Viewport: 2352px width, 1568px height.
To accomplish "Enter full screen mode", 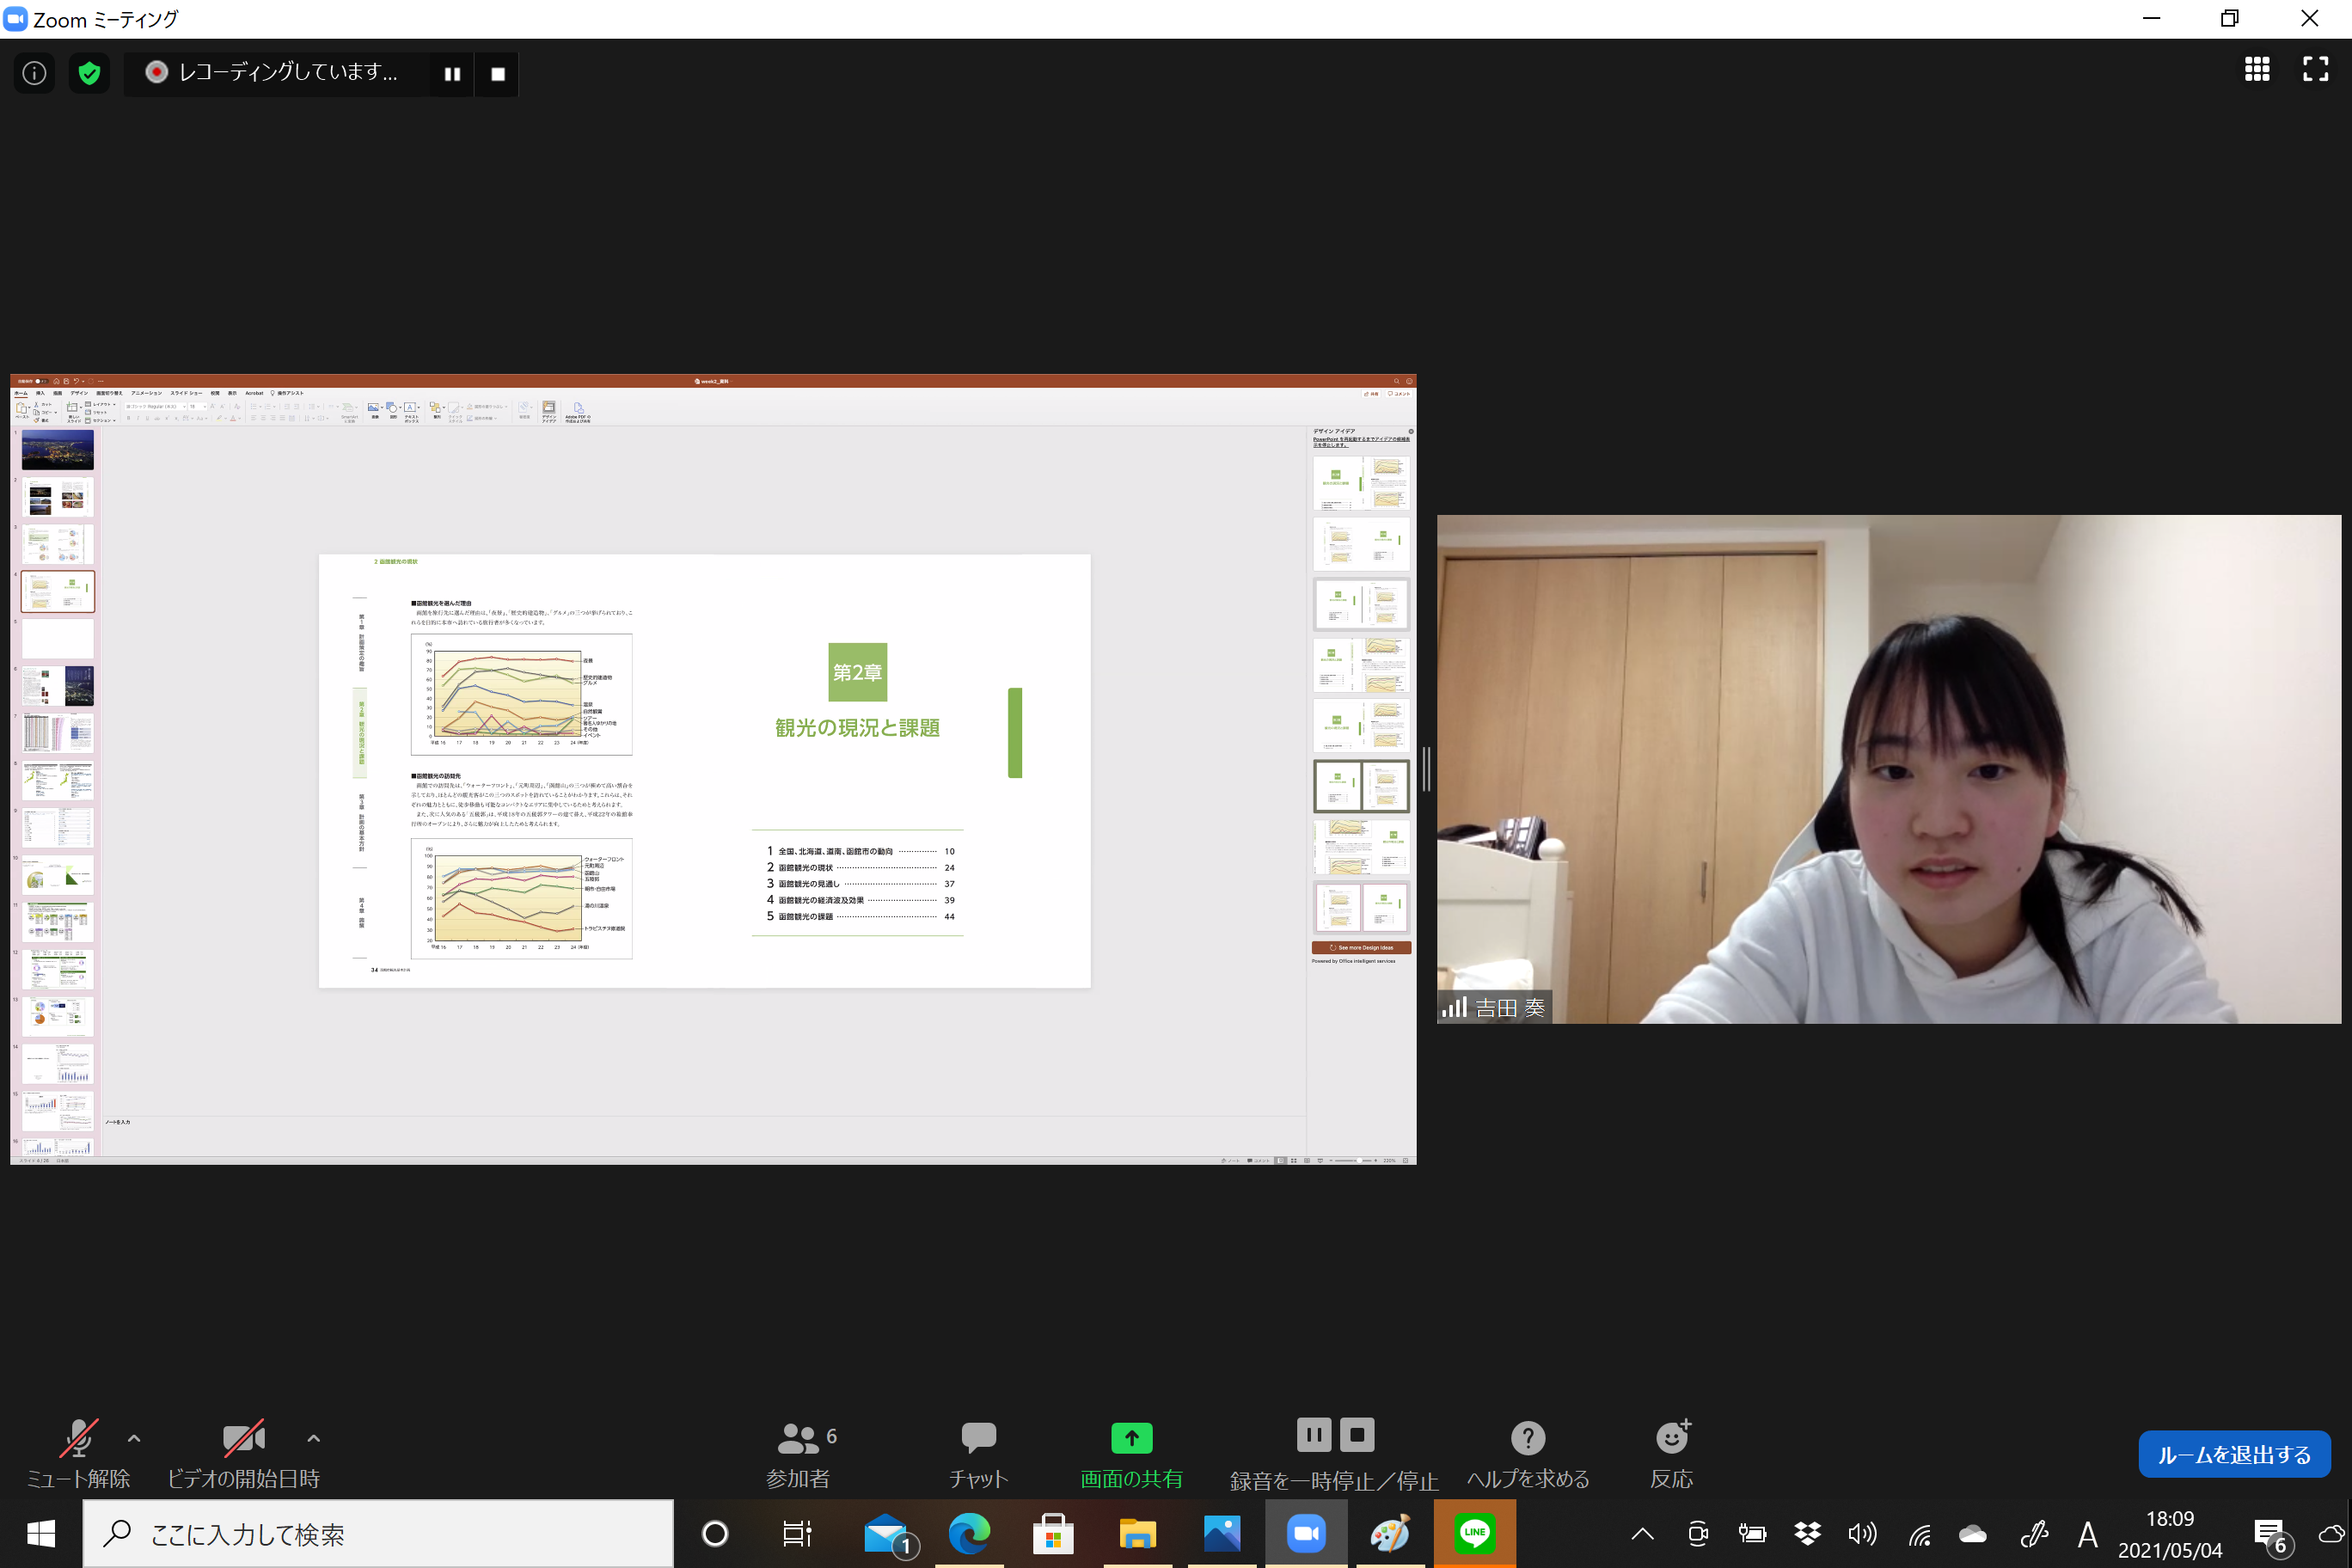I will [2315, 69].
